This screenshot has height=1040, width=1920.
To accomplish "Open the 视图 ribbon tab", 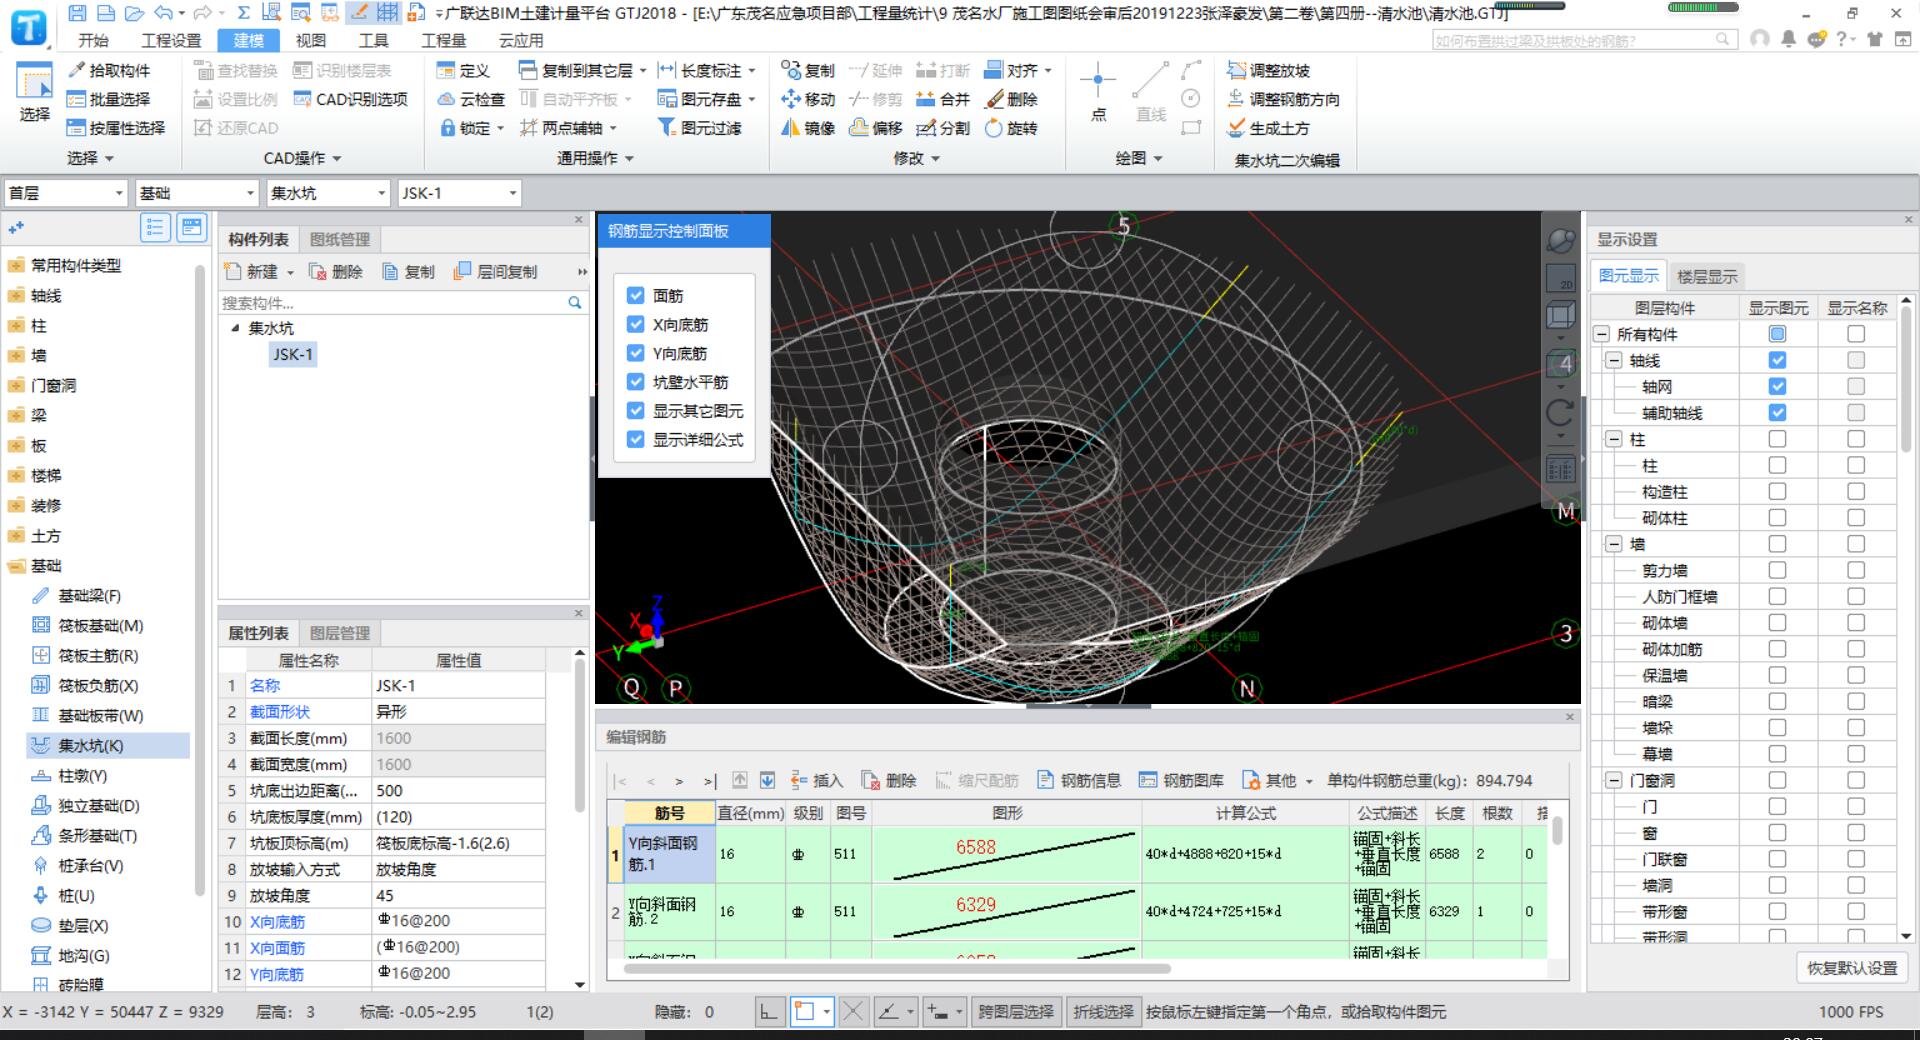I will 310,40.
